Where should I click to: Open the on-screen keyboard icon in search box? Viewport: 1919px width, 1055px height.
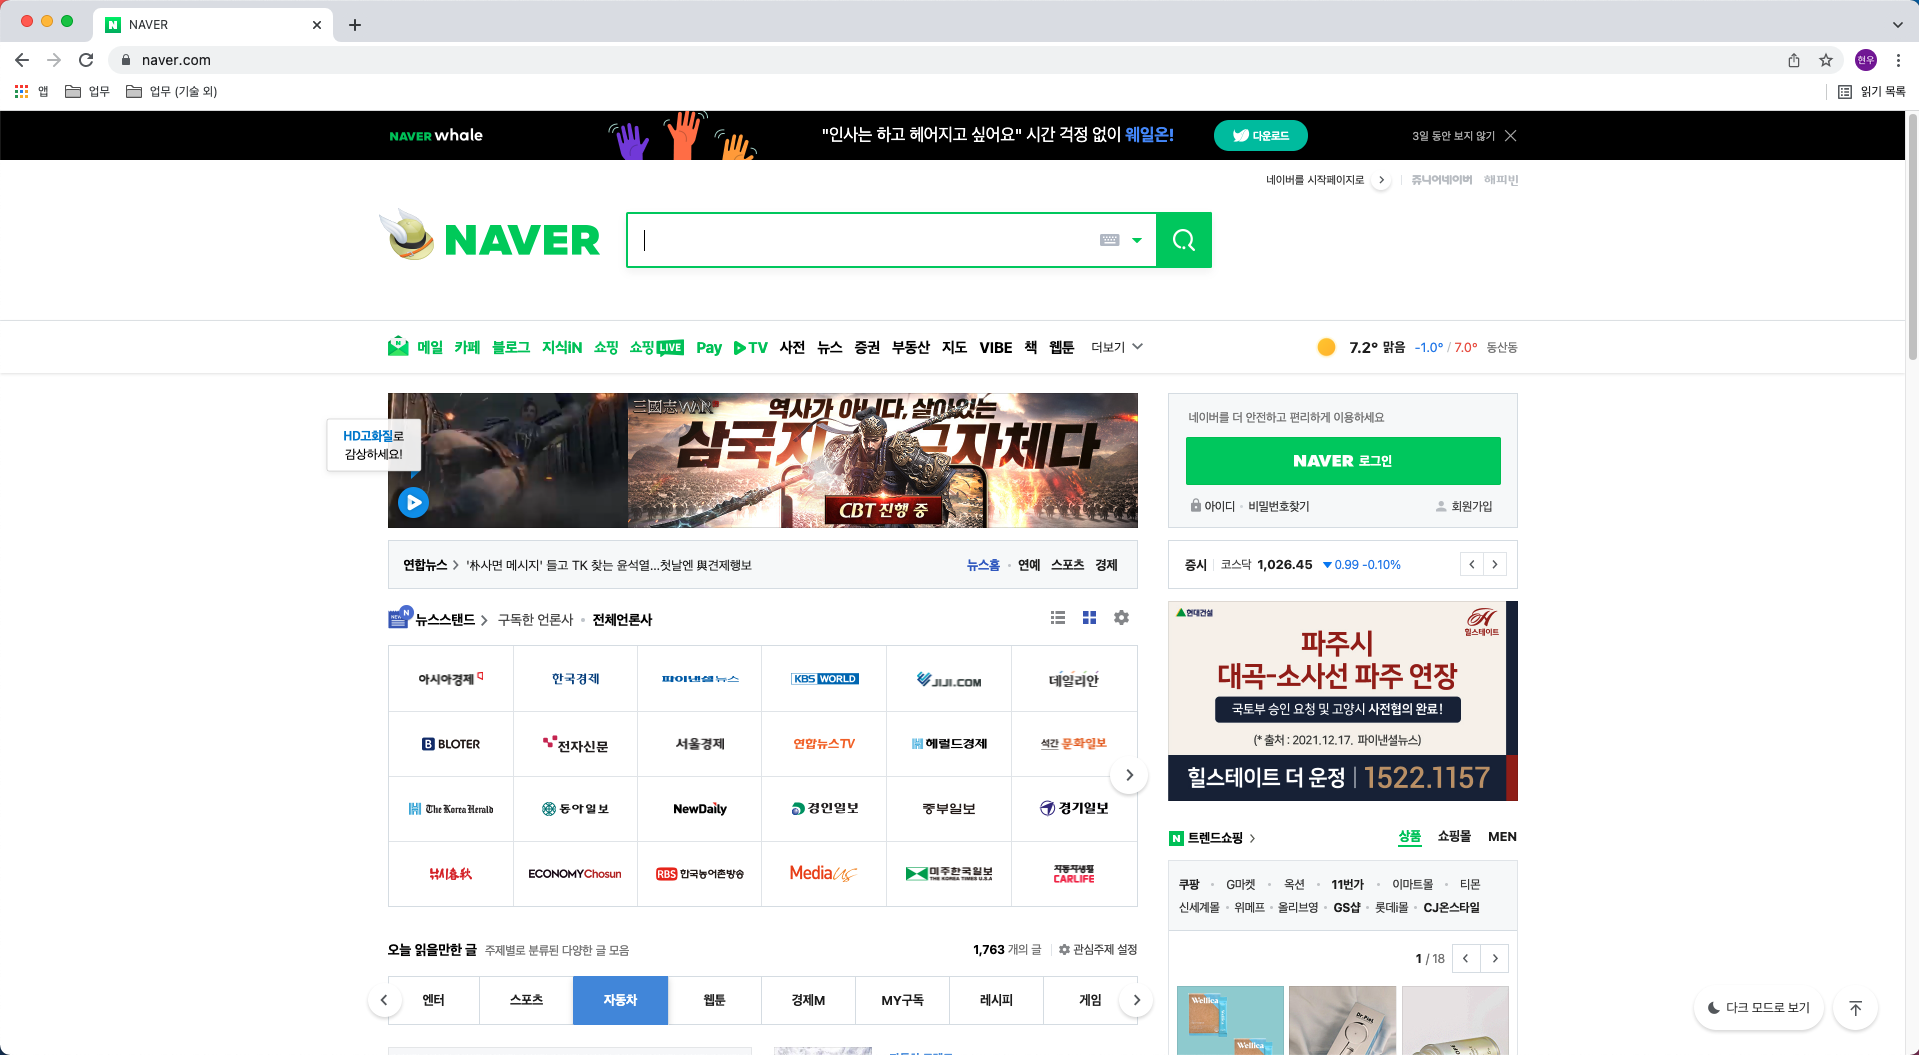tap(1109, 240)
